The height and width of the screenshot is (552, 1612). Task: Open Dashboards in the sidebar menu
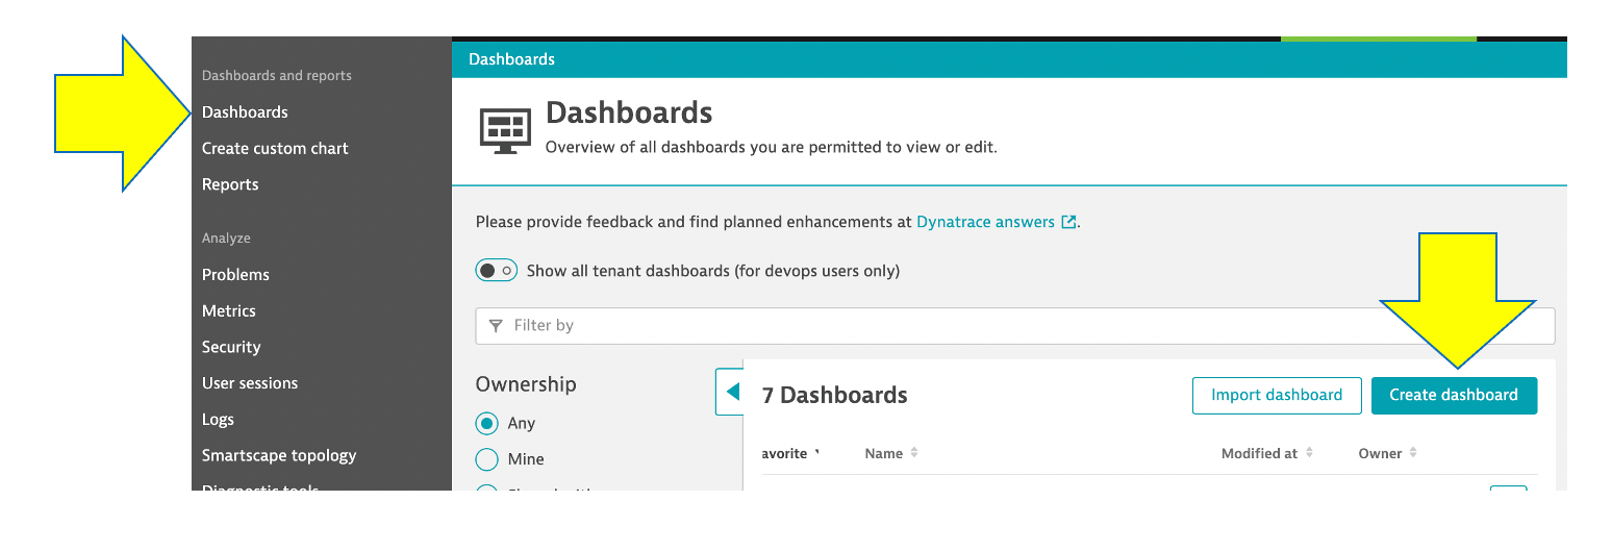[245, 112]
